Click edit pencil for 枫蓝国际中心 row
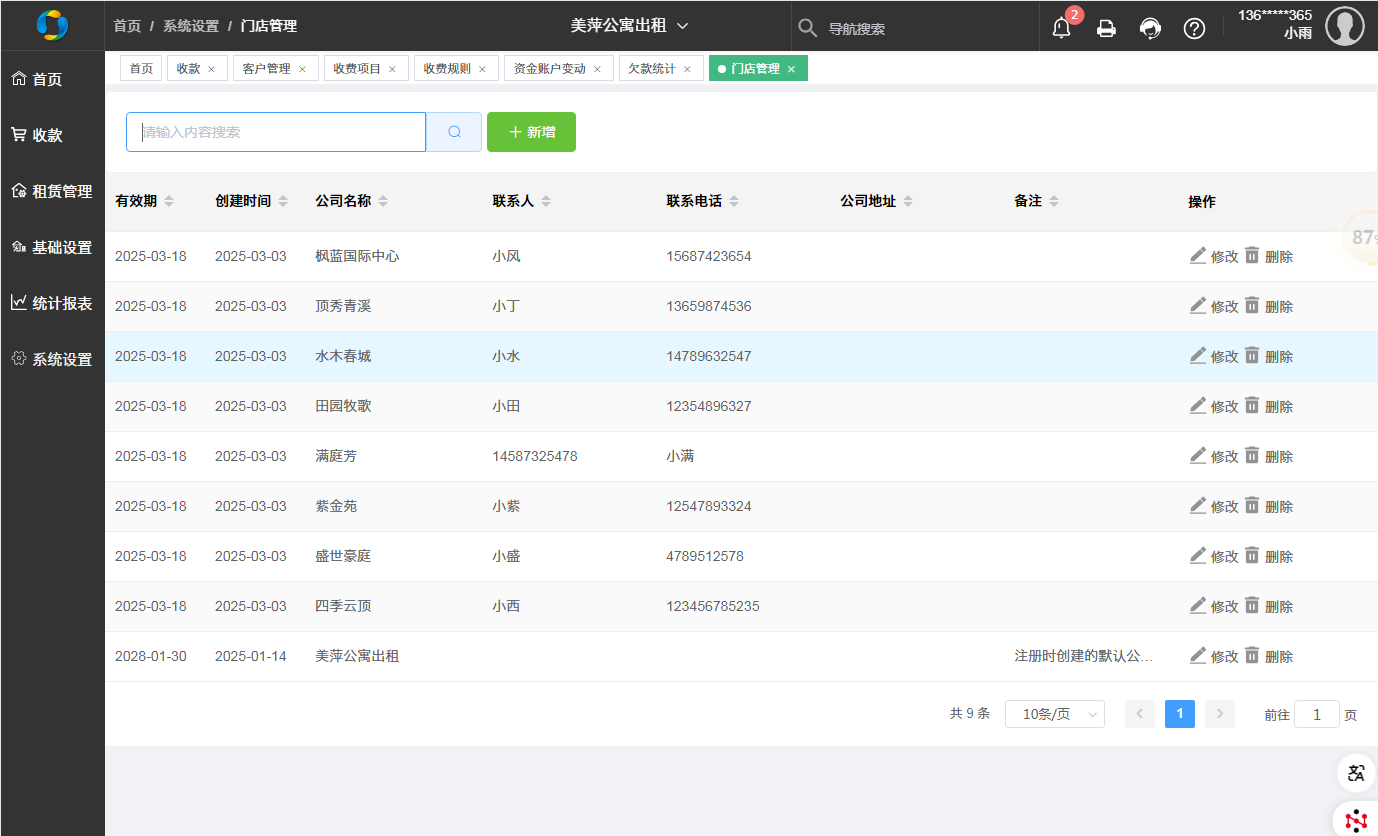The image size is (1378, 836). click(1198, 256)
